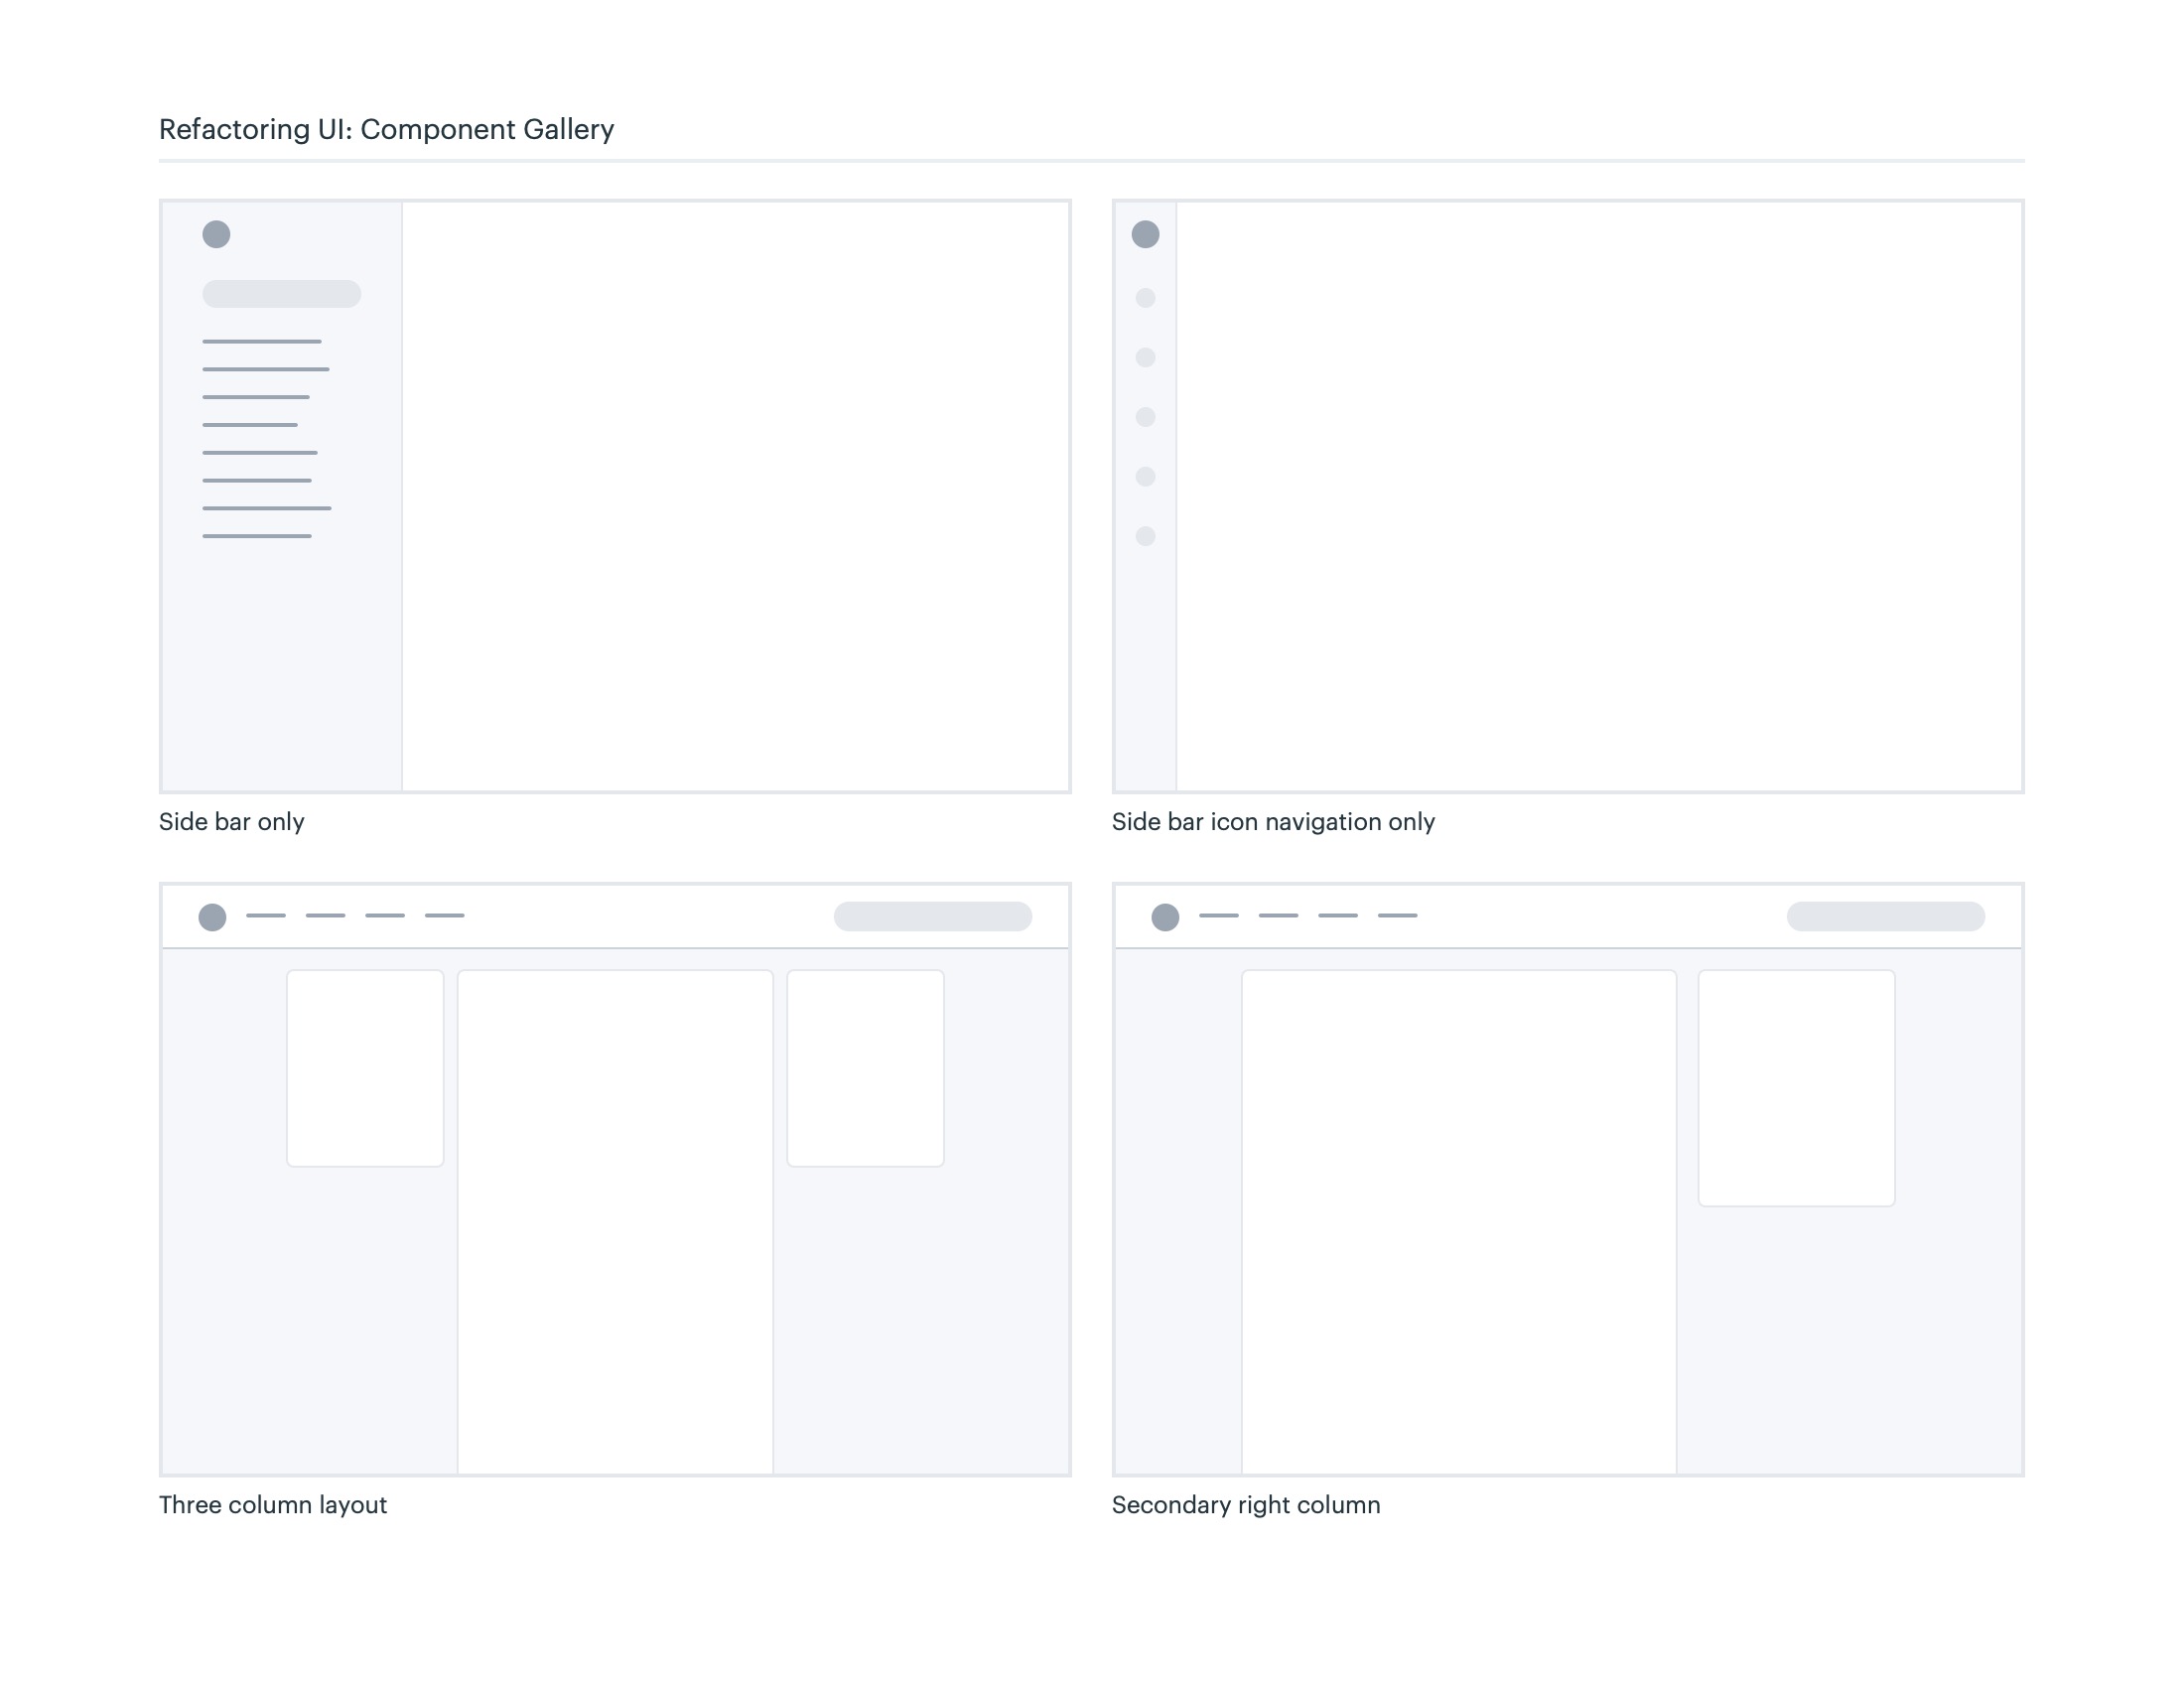Select last nav line in Side bar only
This screenshot has height=1688, width=2184.
[257, 536]
